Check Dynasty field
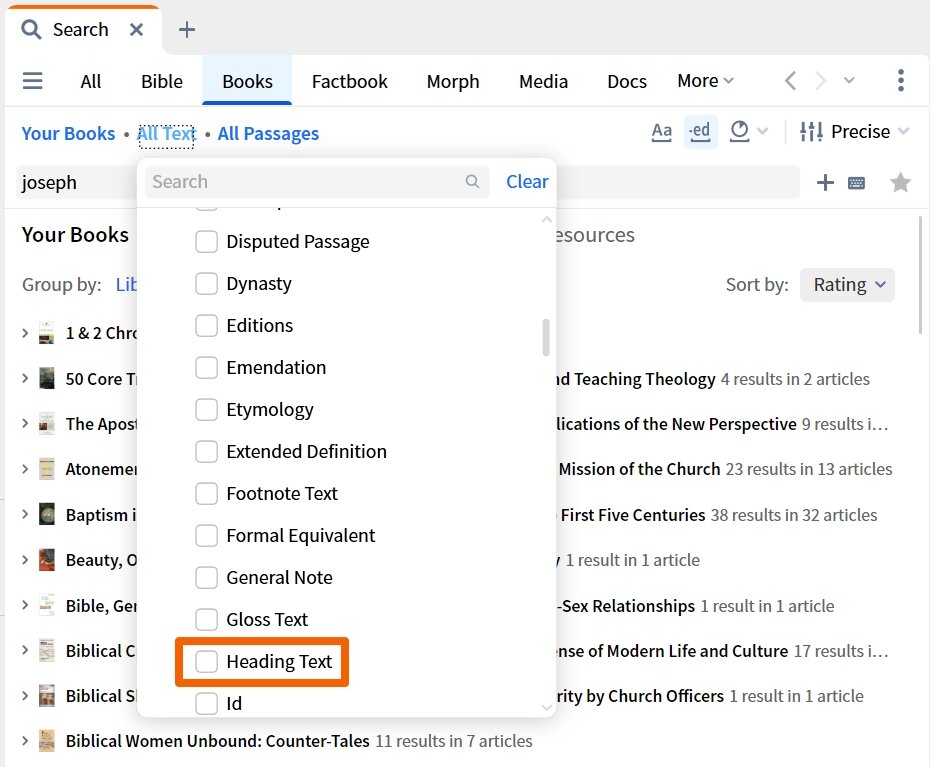 pyautogui.click(x=206, y=284)
